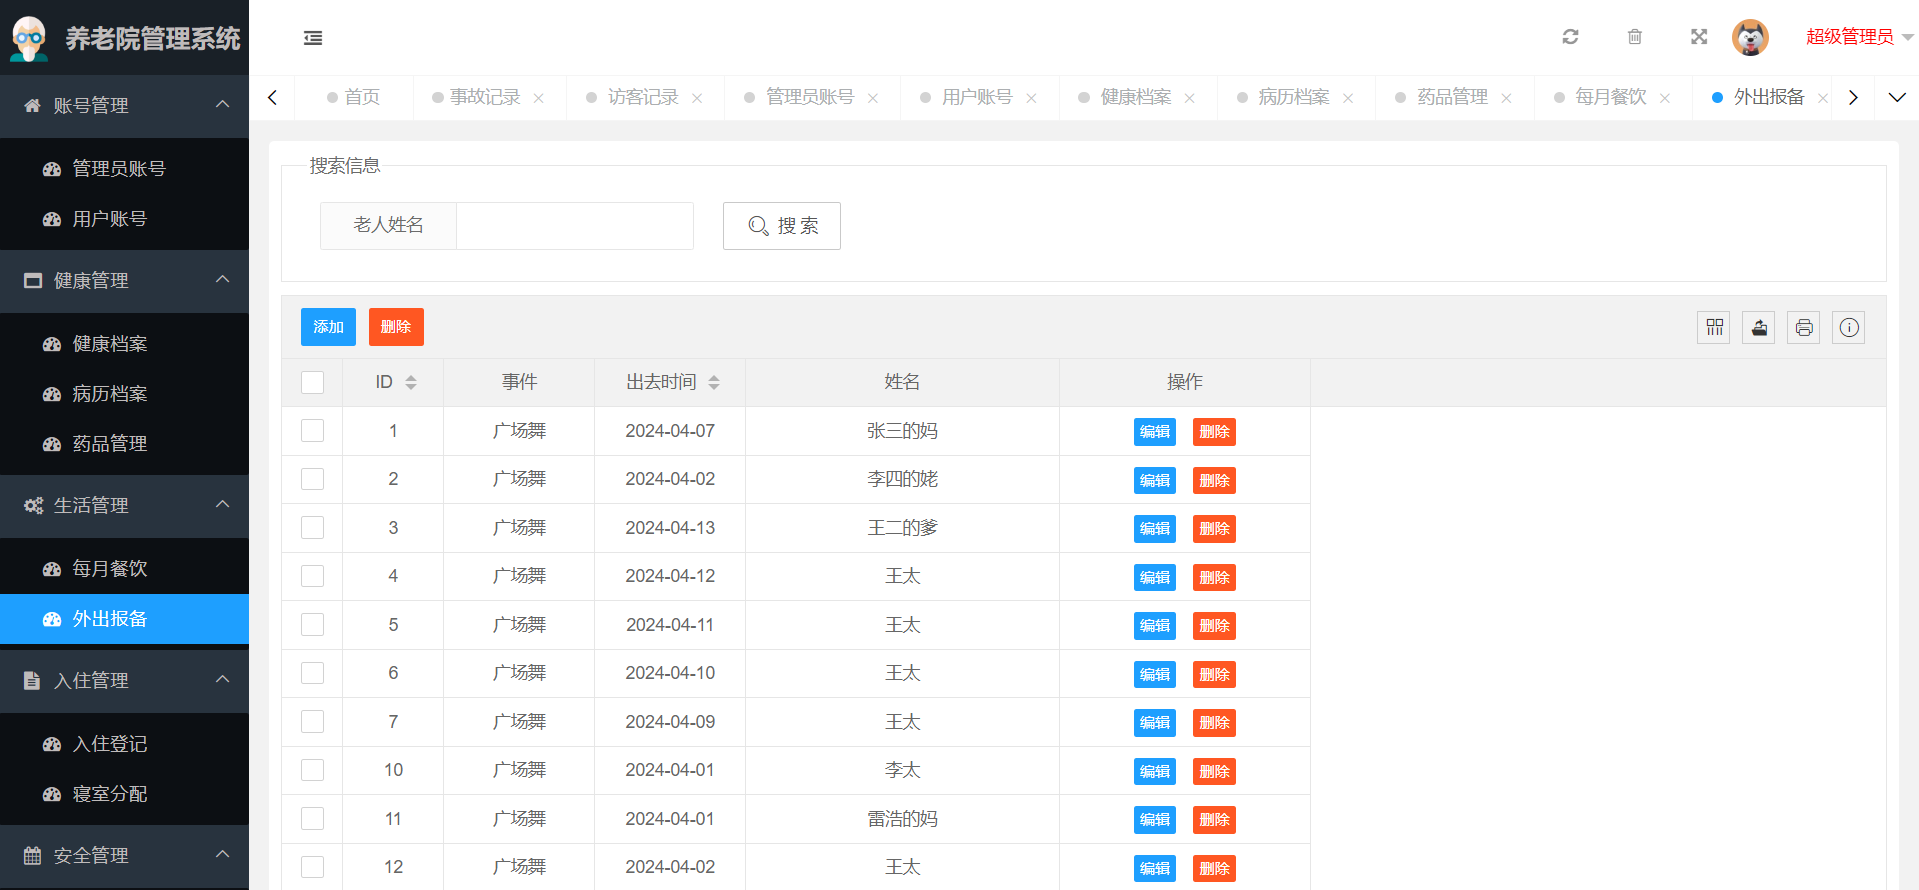This screenshot has width=1919, height=890.
Task: Check the row dated 2024-04-10
Action: (x=313, y=673)
